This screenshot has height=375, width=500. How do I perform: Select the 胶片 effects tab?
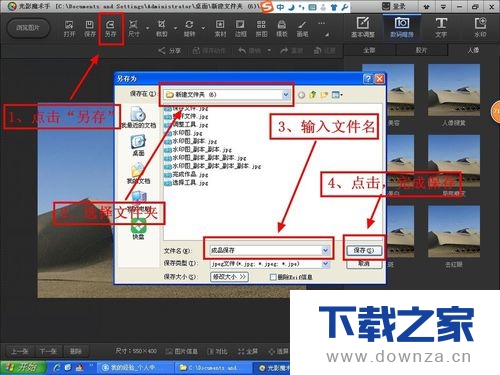tap(421, 50)
